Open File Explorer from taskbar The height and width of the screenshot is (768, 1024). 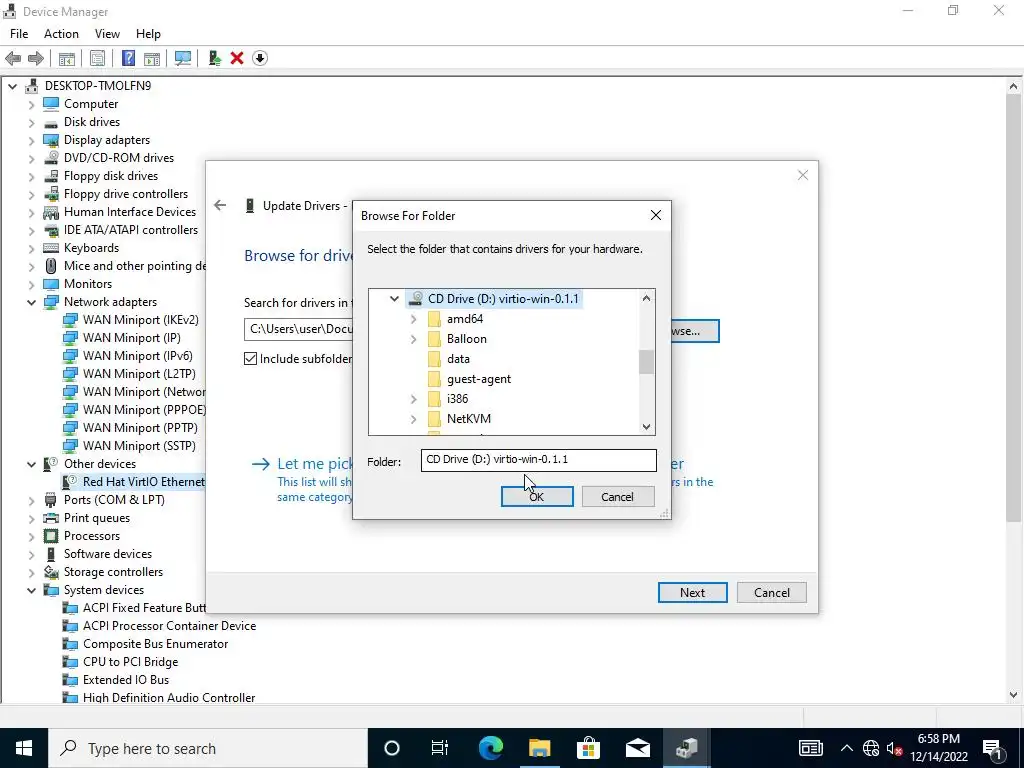(x=539, y=748)
